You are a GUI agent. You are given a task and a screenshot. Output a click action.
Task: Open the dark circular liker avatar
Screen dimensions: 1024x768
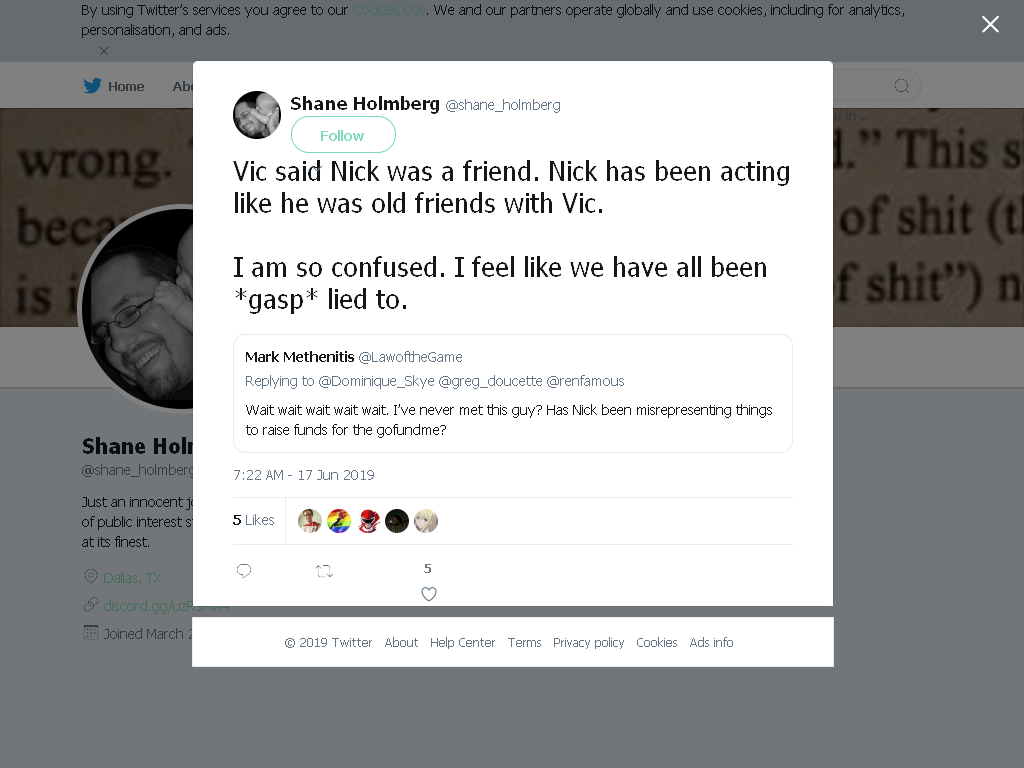click(397, 521)
